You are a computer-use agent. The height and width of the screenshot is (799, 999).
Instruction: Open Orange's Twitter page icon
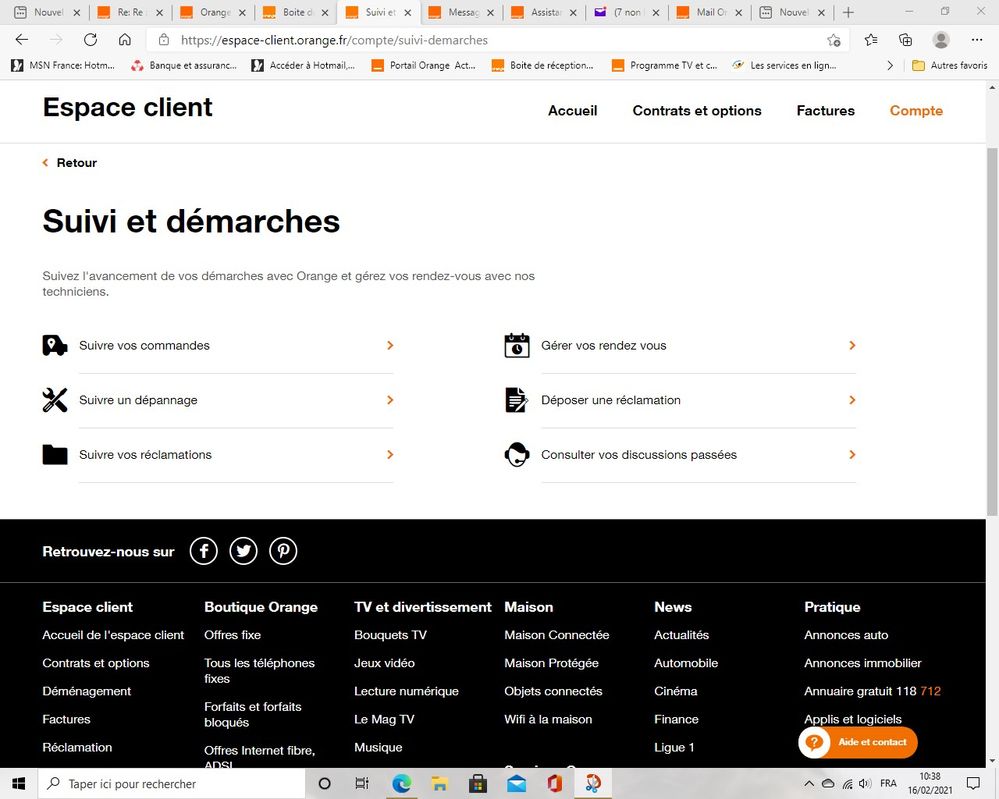243,551
